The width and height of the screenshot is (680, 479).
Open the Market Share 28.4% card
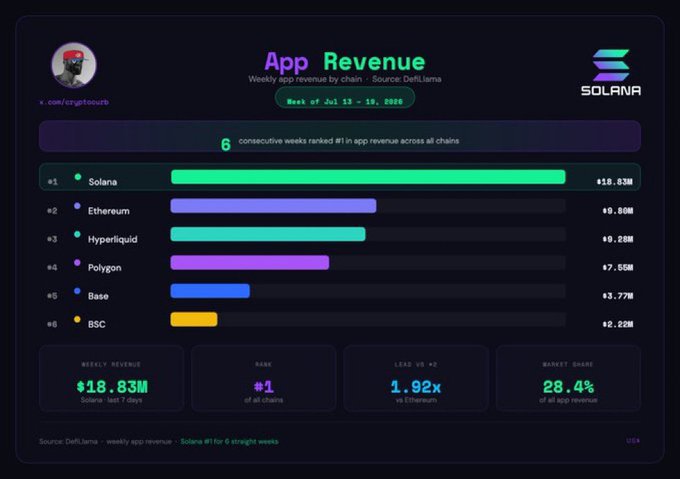point(568,378)
